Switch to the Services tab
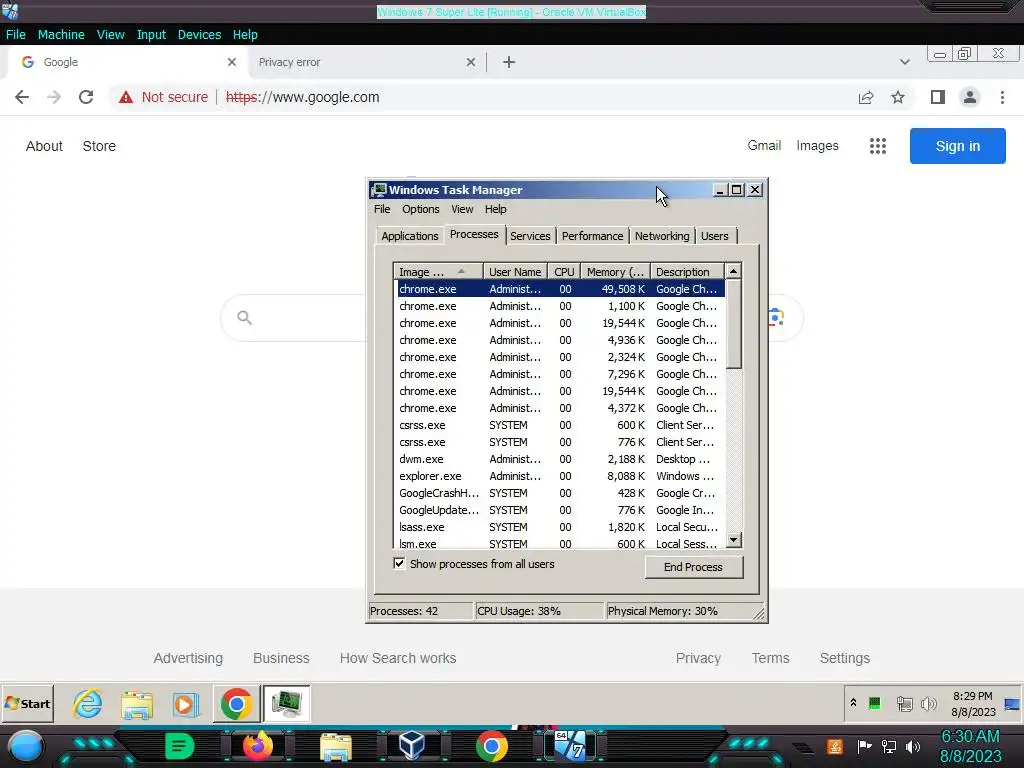 click(530, 236)
